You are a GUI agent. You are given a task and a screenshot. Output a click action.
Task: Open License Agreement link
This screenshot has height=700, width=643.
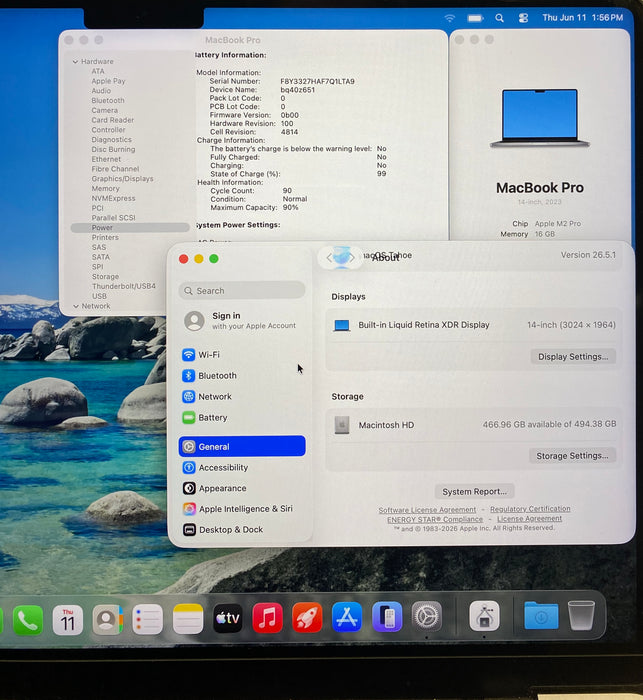(x=530, y=519)
